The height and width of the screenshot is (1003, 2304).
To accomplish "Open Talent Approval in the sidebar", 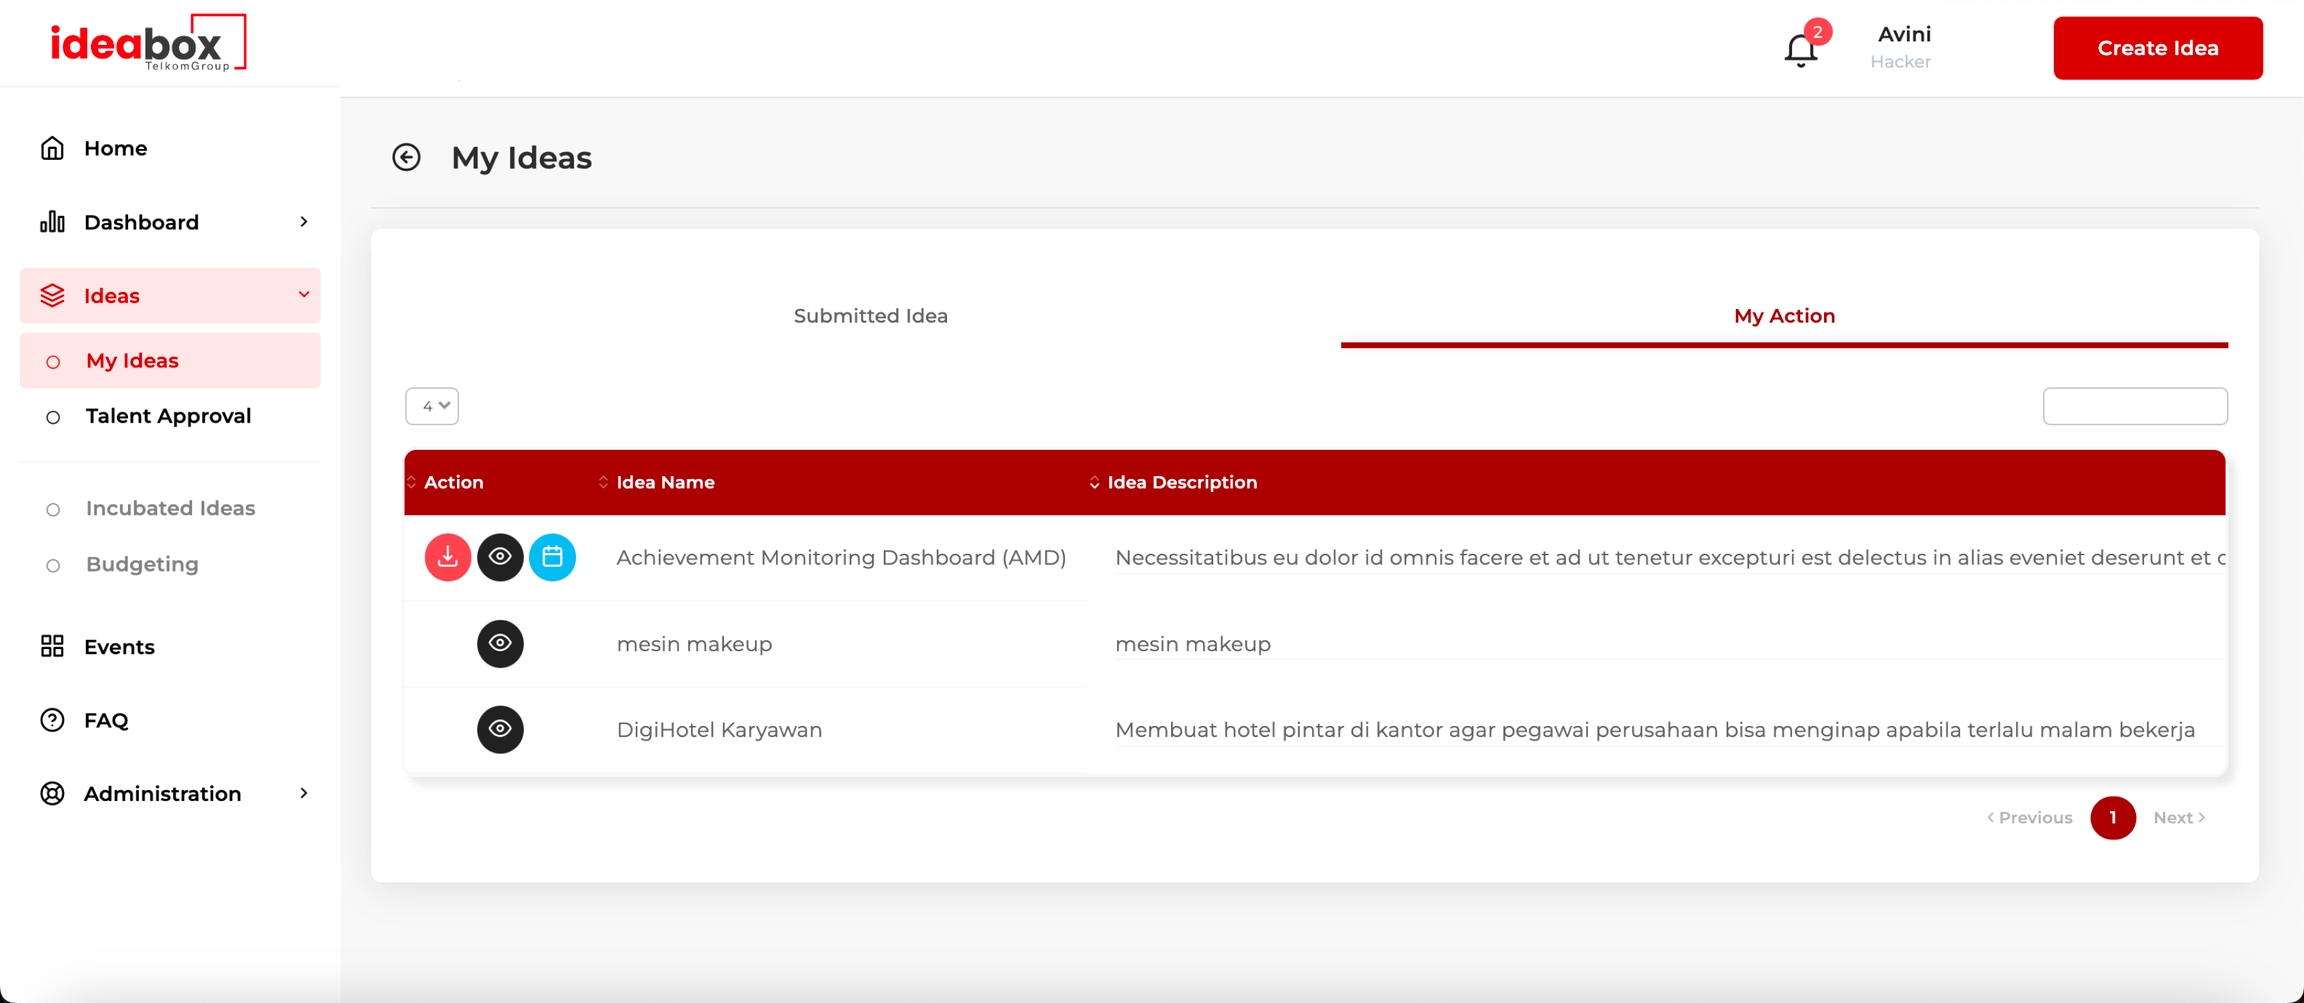I will (x=168, y=416).
